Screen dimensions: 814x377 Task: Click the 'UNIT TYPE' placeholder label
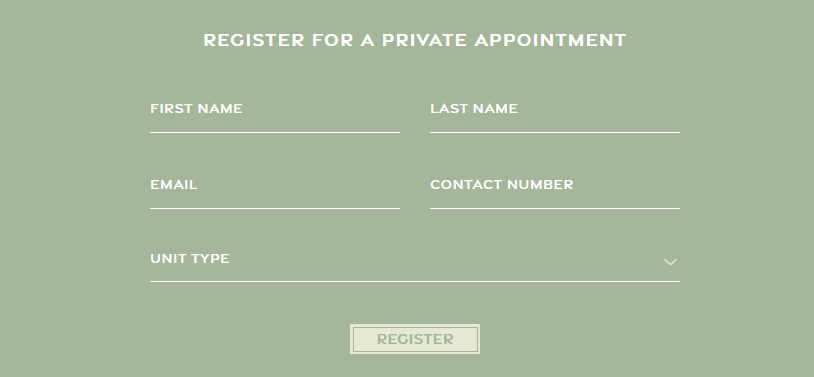[189, 259]
